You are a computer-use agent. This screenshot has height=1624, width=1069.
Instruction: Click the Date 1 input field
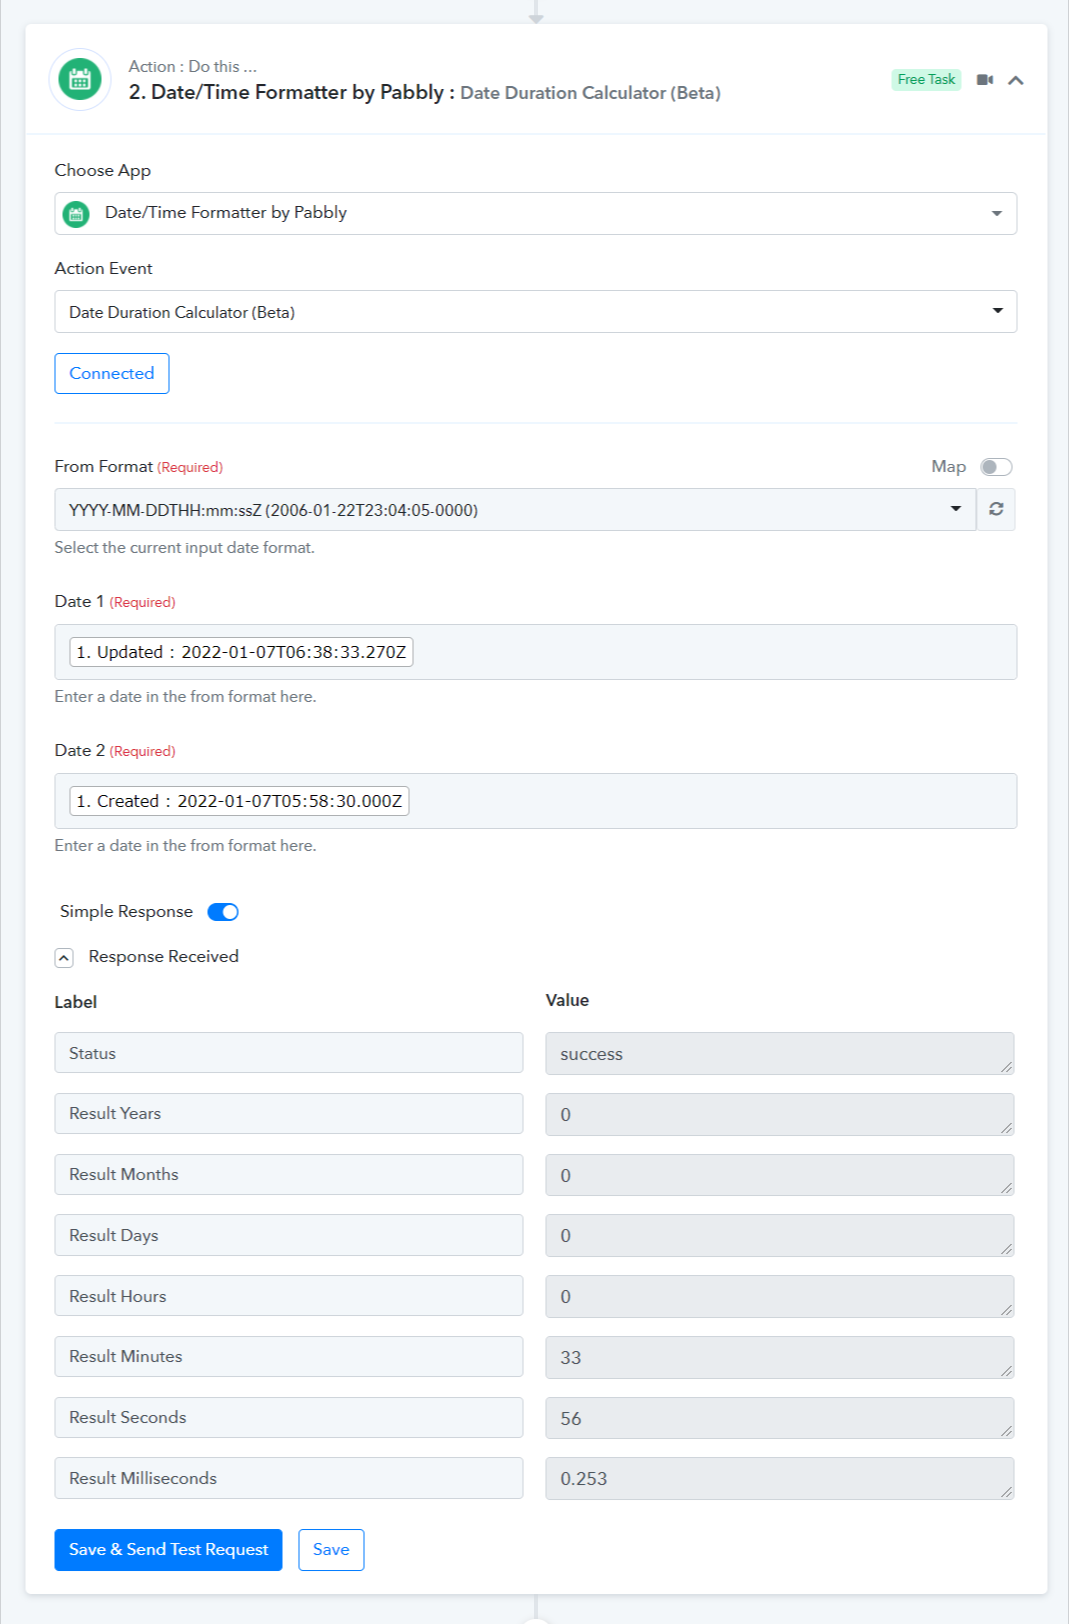tap(535, 652)
